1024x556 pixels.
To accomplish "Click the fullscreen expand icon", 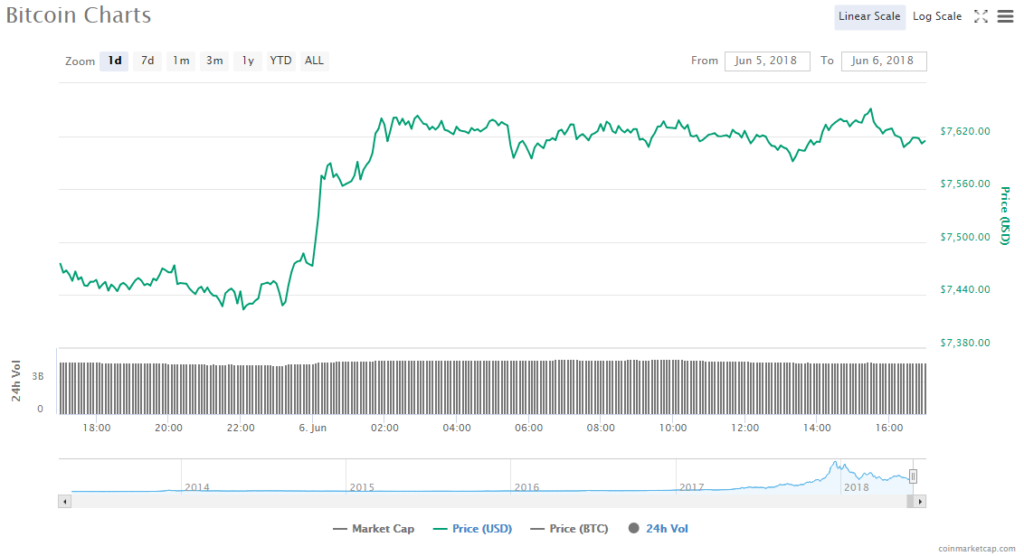I will coord(981,16).
